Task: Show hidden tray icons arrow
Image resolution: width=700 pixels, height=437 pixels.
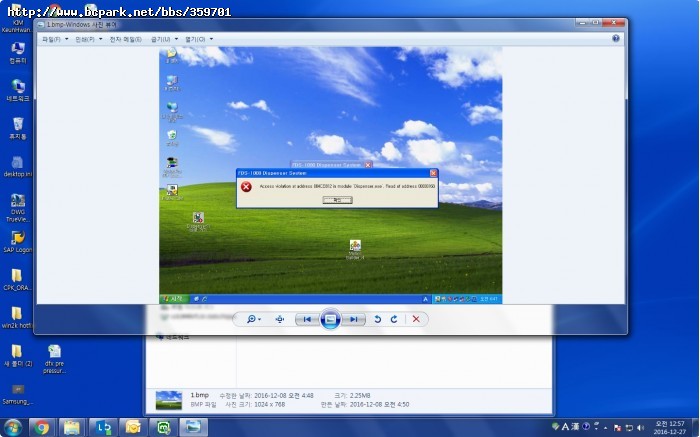Action: pos(605,428)
